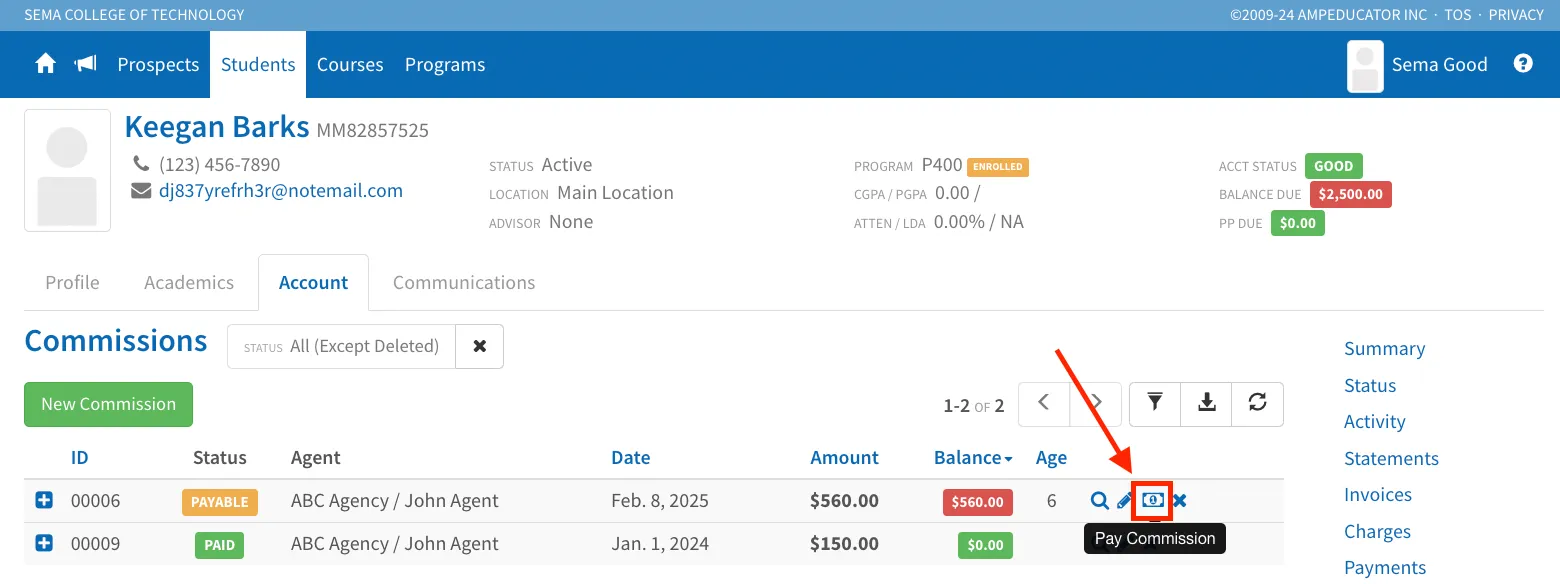Go to the previous page of commissions

click(x=1044, y=403)
